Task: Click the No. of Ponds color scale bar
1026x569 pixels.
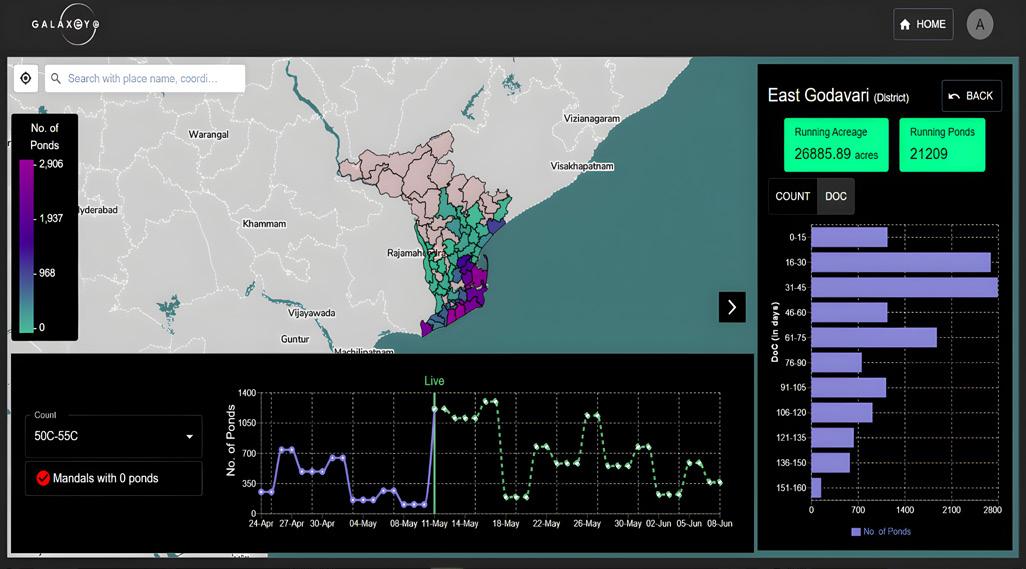Action: click(27, 245)
